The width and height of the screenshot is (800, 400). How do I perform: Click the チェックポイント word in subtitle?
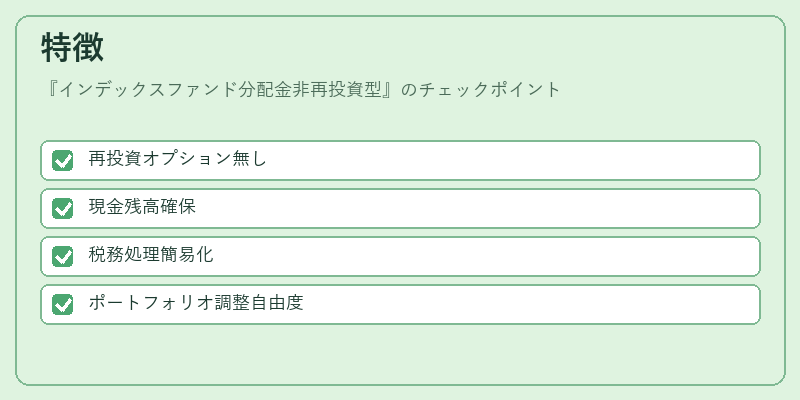(x=490, y=90)
